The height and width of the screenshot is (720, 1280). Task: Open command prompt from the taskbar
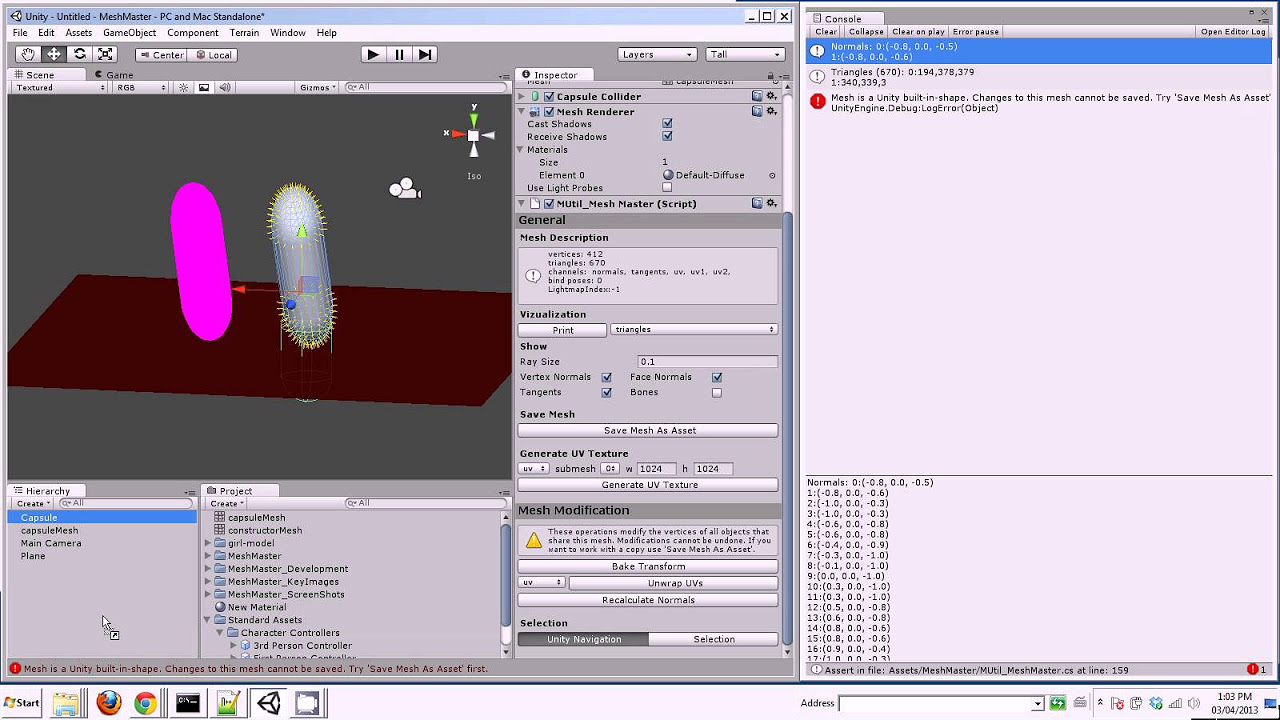pyautogui.click(x=187, y=704)
